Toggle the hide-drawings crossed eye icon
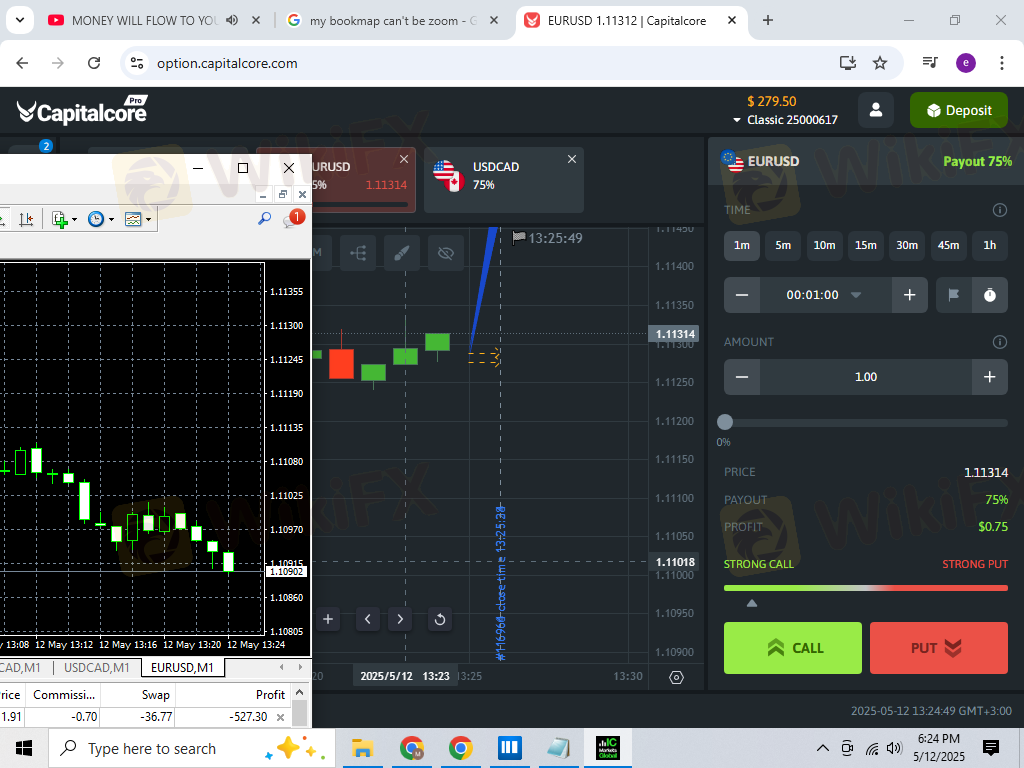Image resolution: width=1024 pixels, height=768 pixels. (x=445, y=253)
